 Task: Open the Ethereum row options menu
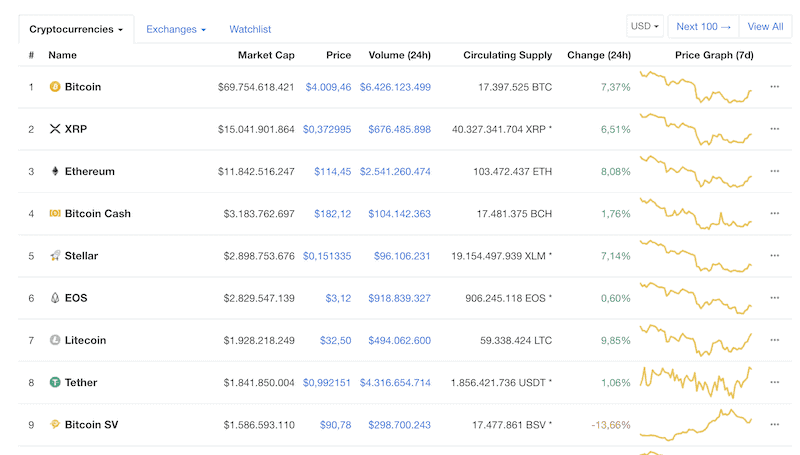(774, 171)
